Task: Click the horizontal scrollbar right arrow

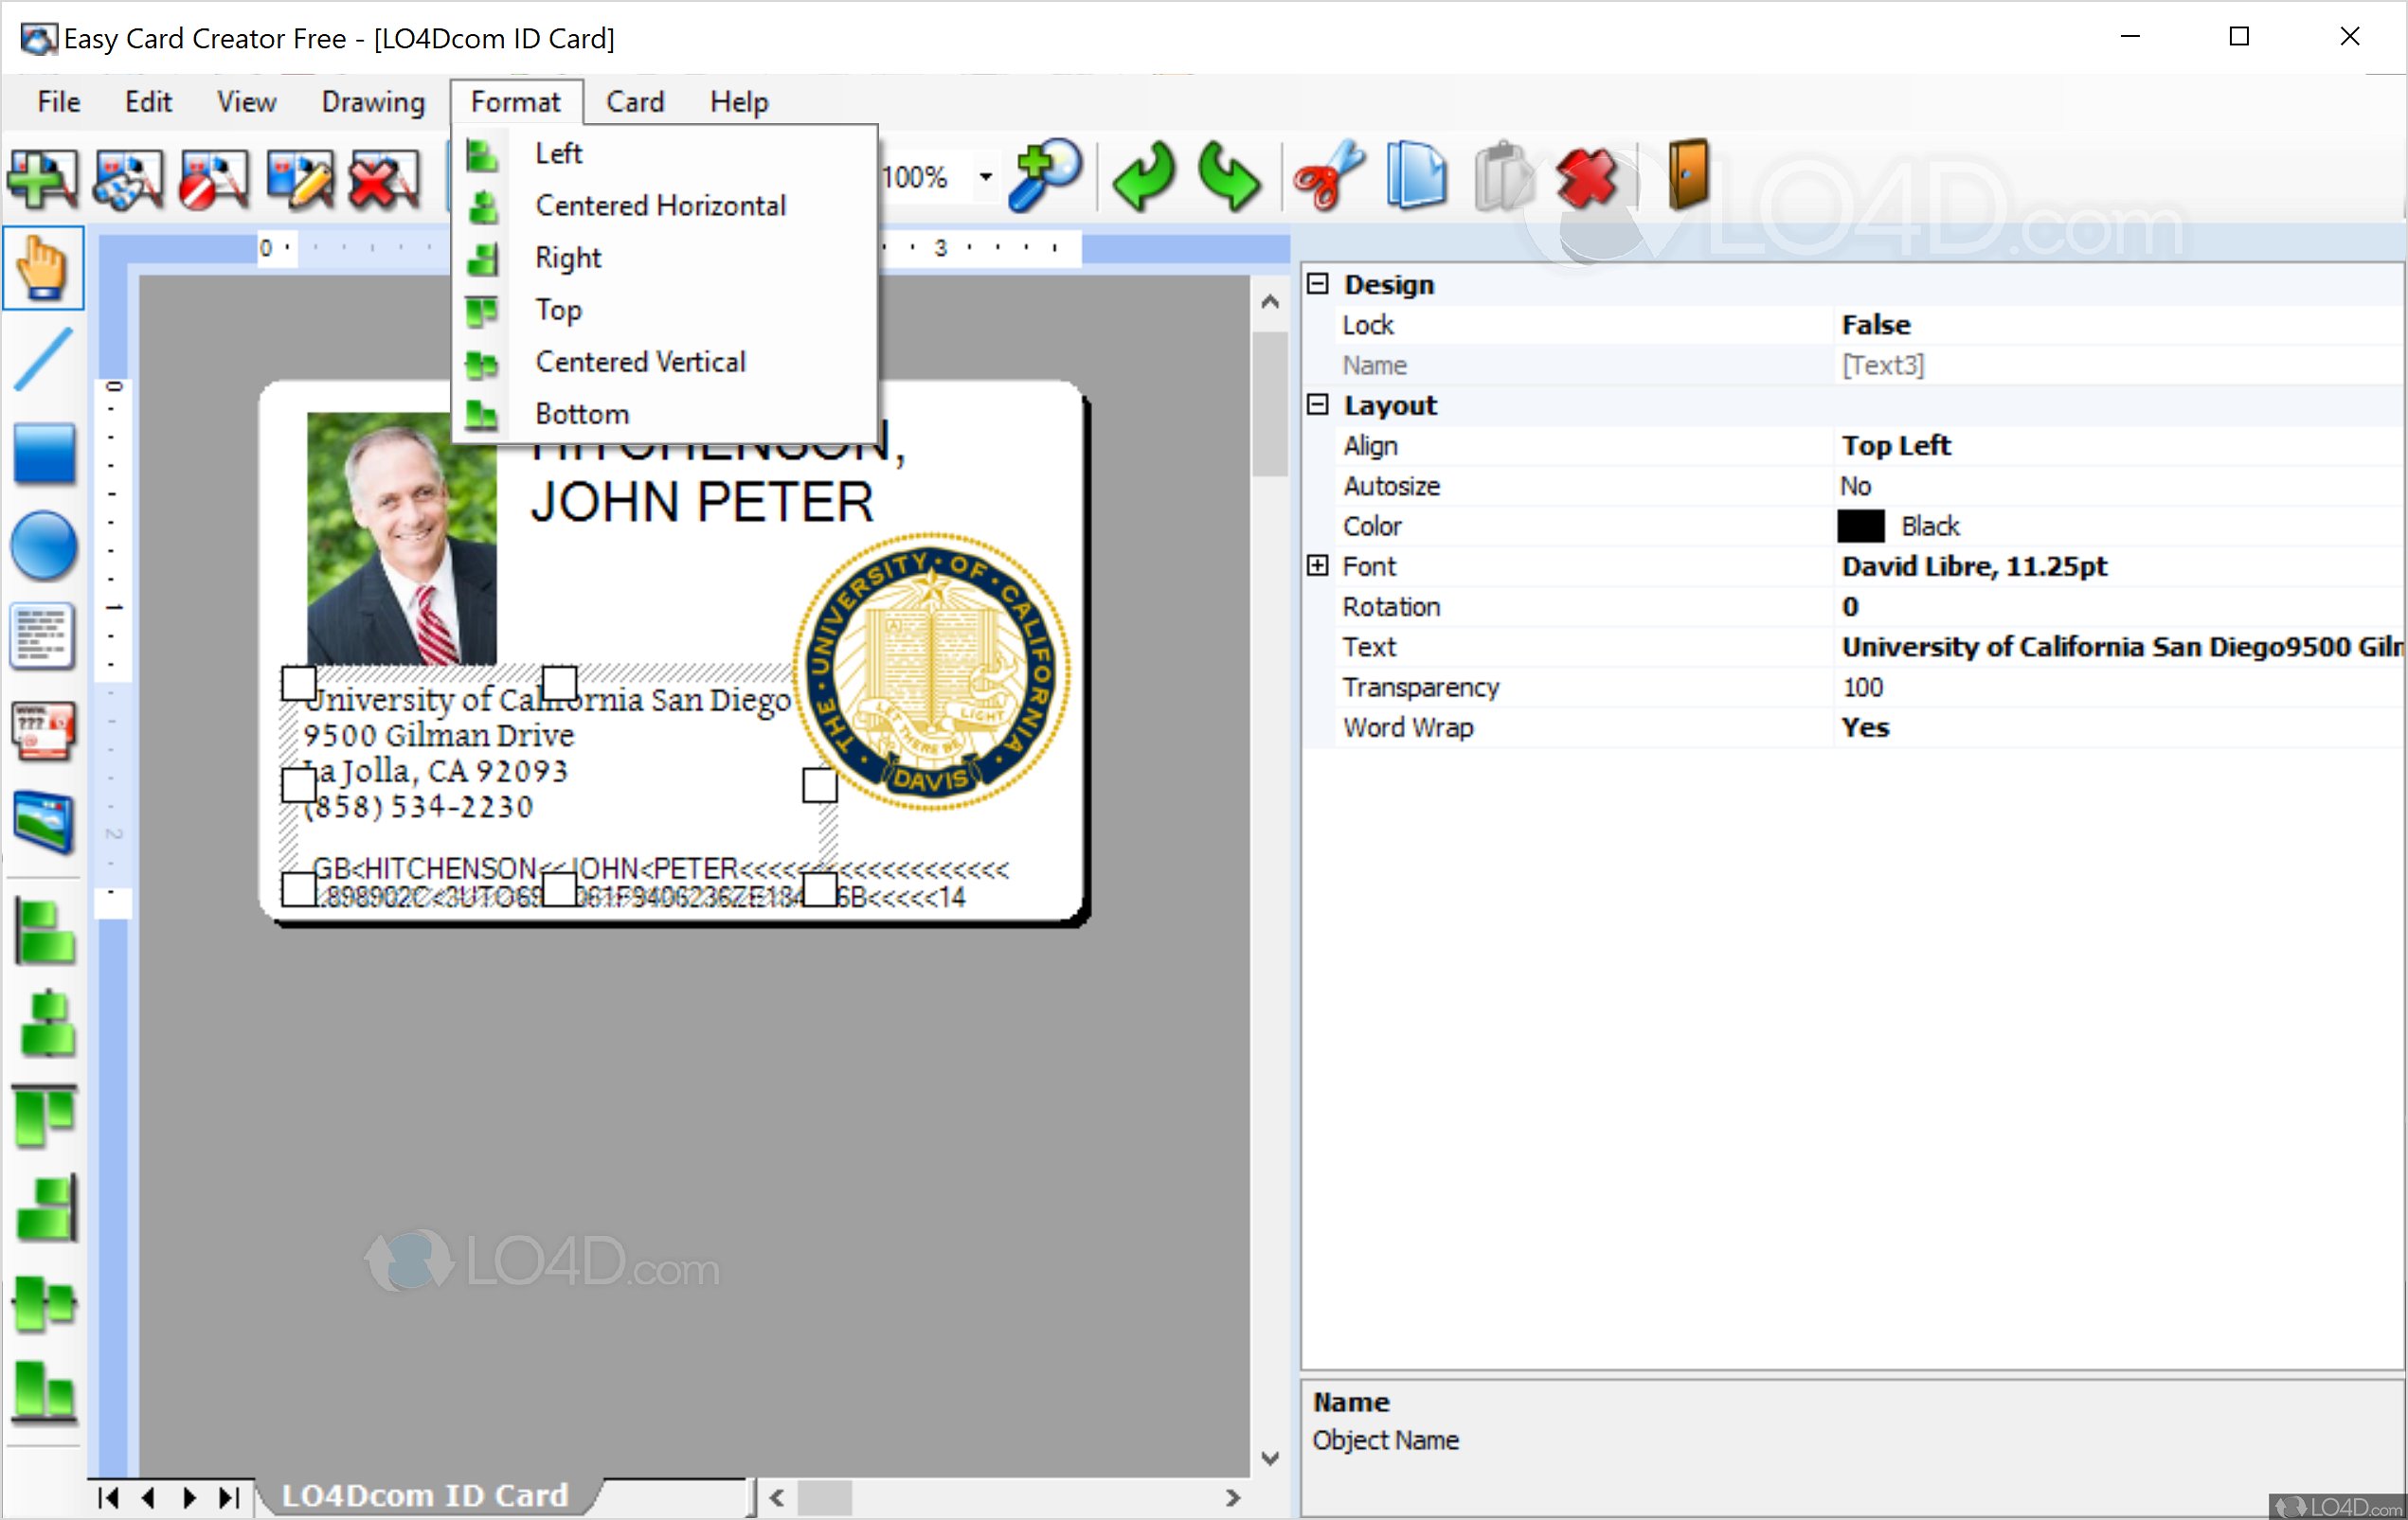Action: (x=1232, y=1497)
